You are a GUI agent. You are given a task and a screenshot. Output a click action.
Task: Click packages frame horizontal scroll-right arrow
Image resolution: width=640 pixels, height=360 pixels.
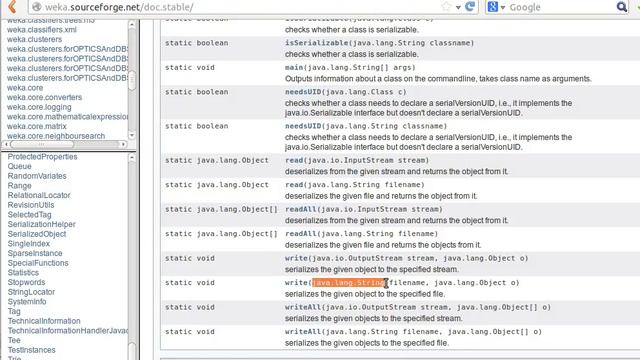click(x=123, y=144)
